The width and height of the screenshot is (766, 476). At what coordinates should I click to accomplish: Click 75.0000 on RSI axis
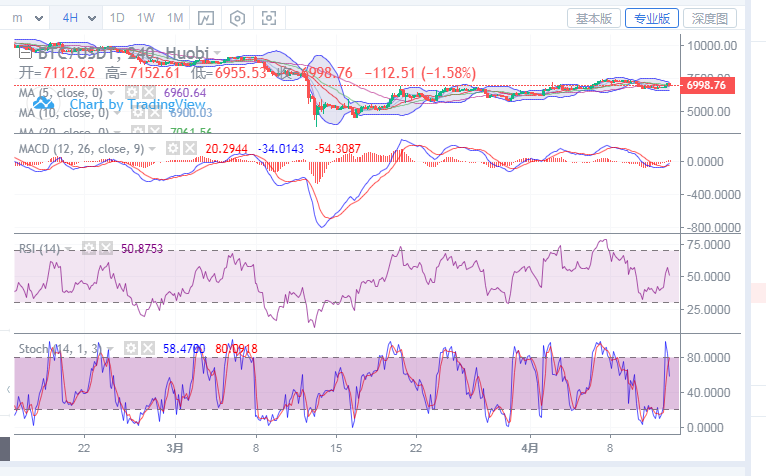pyautogui.click(x=709, y=244)
